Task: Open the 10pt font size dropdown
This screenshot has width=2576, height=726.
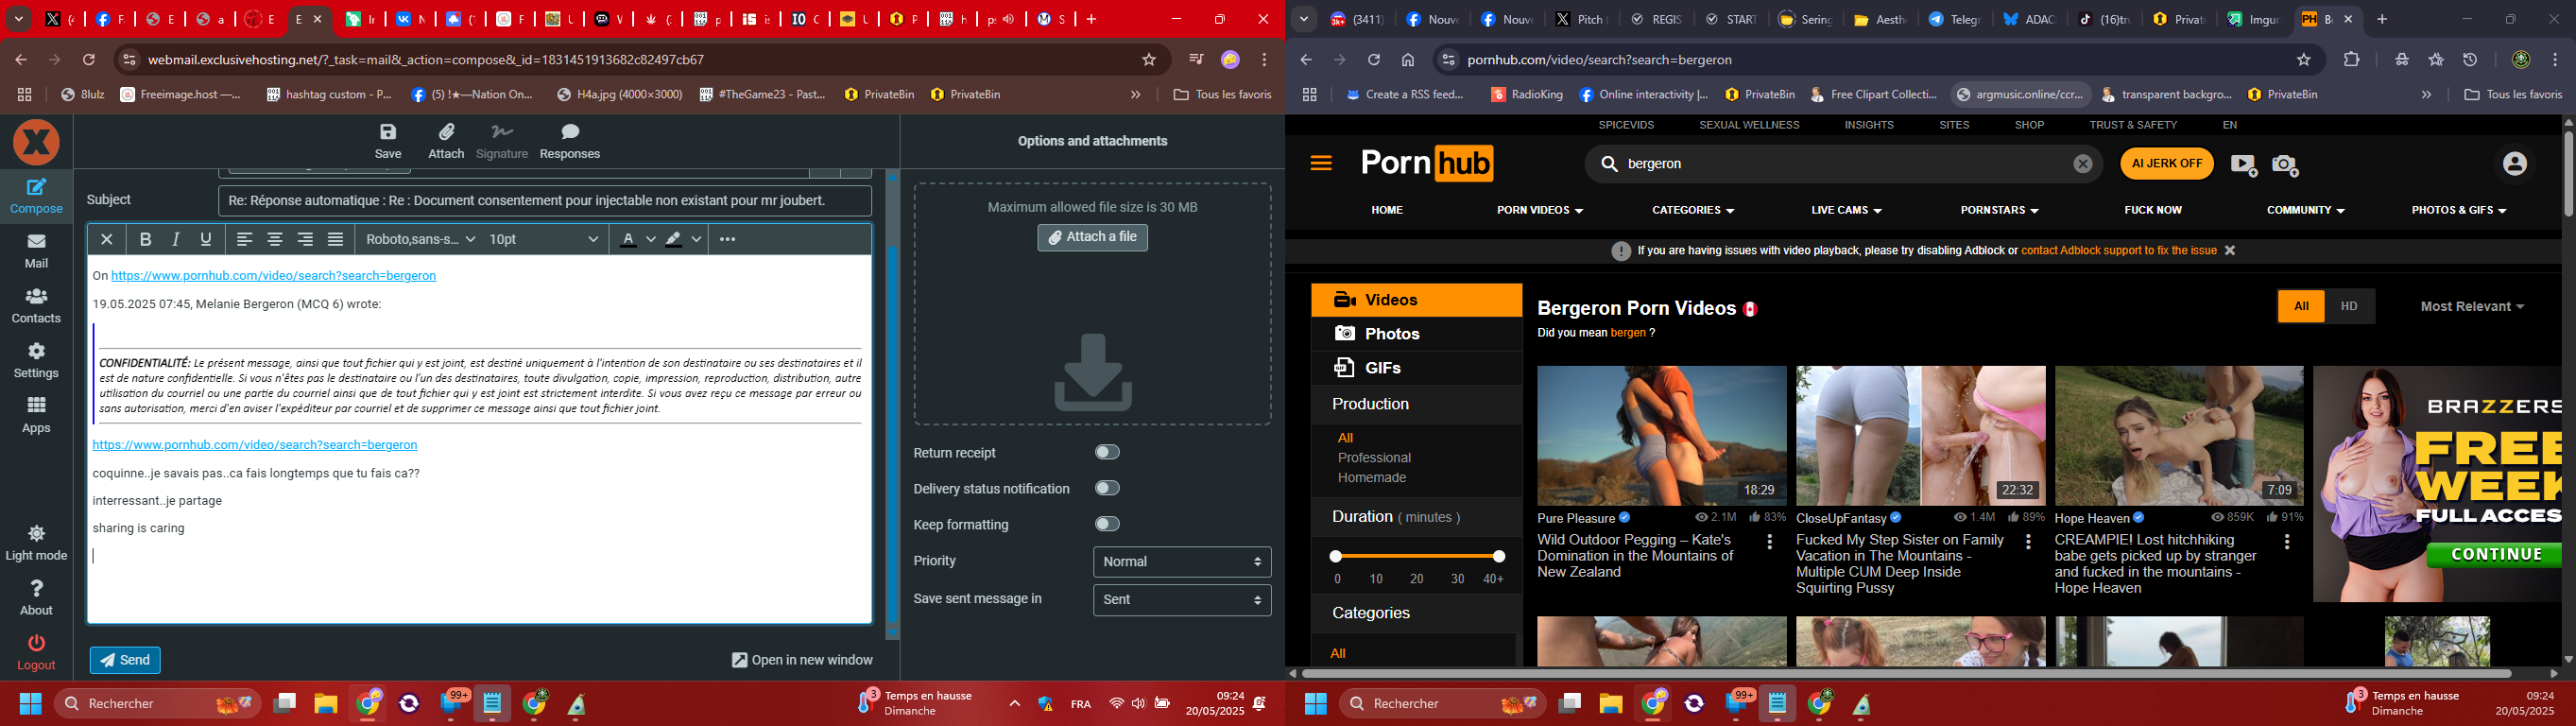Action: (x=544, y=239)
